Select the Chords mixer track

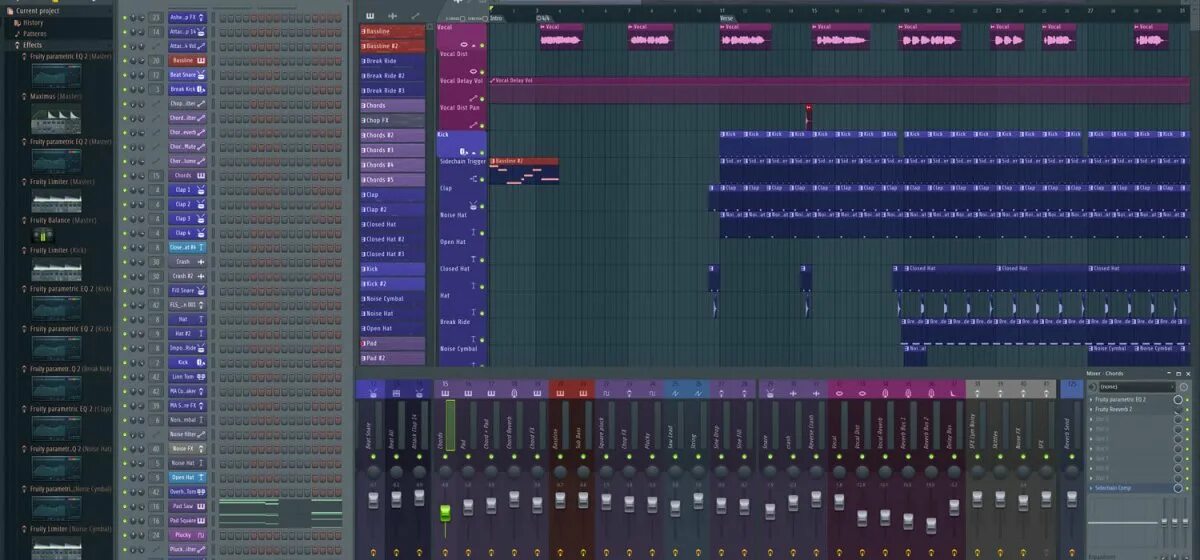(x=444, y=430)
